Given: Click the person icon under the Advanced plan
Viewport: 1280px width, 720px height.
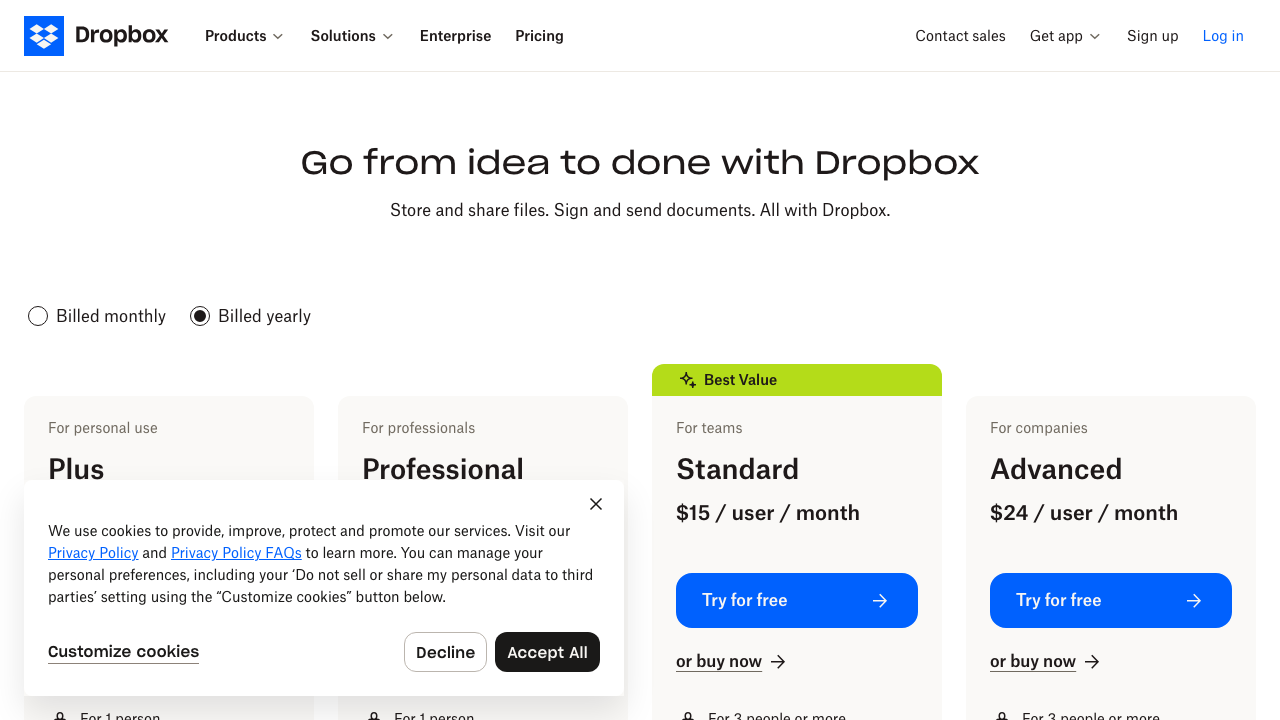Looking at the screenshot, I should click(x=1001, y=715).
